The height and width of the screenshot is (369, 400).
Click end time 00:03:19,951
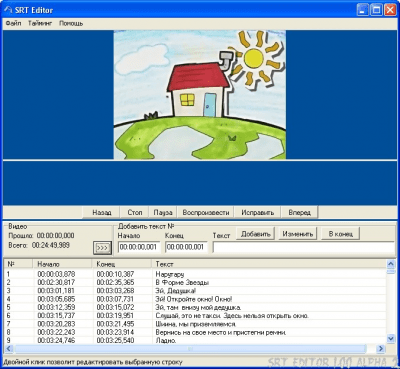(x=115, y=316)
